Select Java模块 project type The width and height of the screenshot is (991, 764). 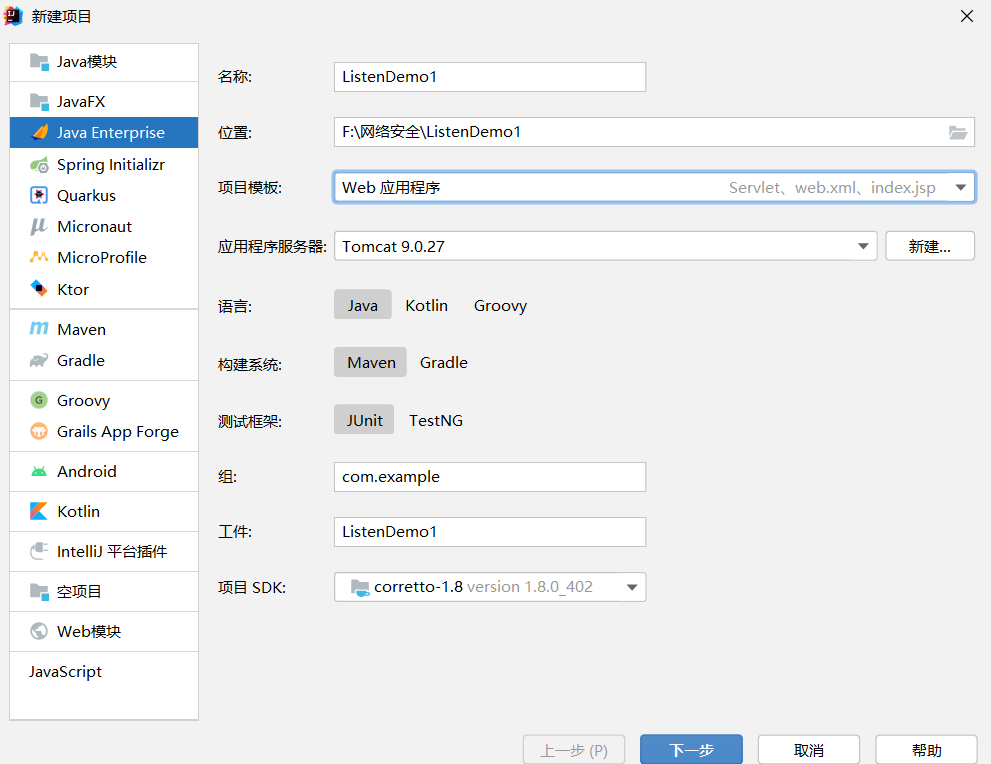pos(104,62)
